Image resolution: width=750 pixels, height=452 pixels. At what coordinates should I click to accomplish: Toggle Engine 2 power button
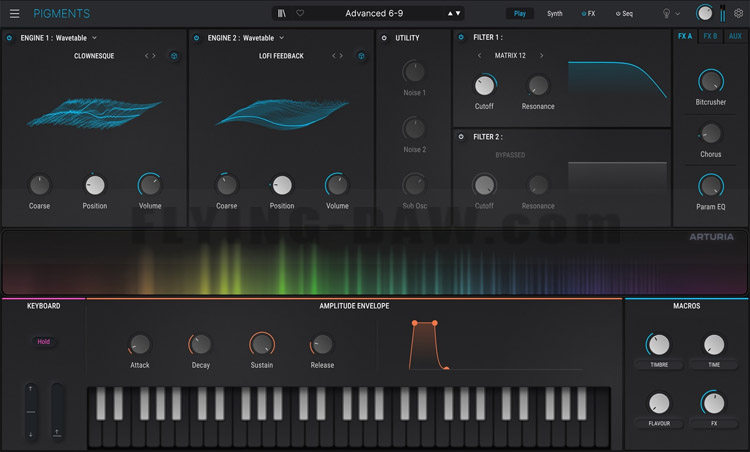pos(196,38)
